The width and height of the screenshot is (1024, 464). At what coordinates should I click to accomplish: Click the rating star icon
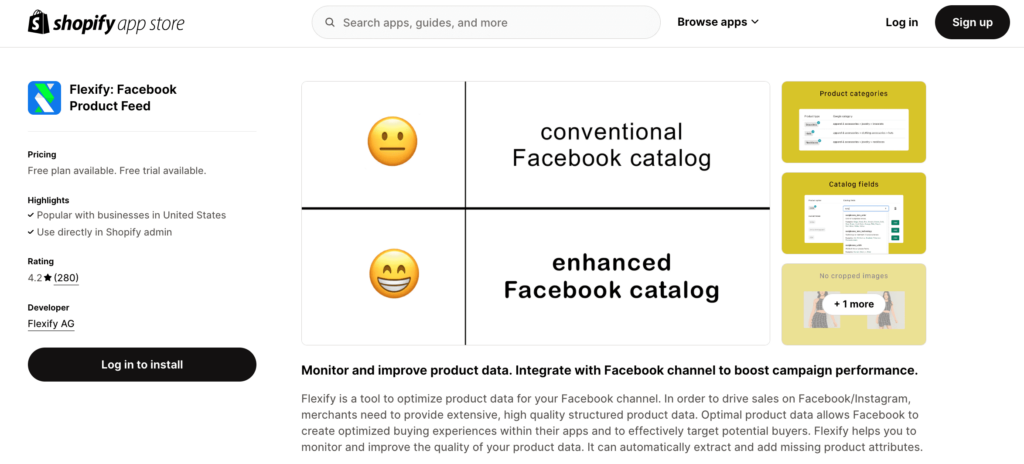[48, 278]
